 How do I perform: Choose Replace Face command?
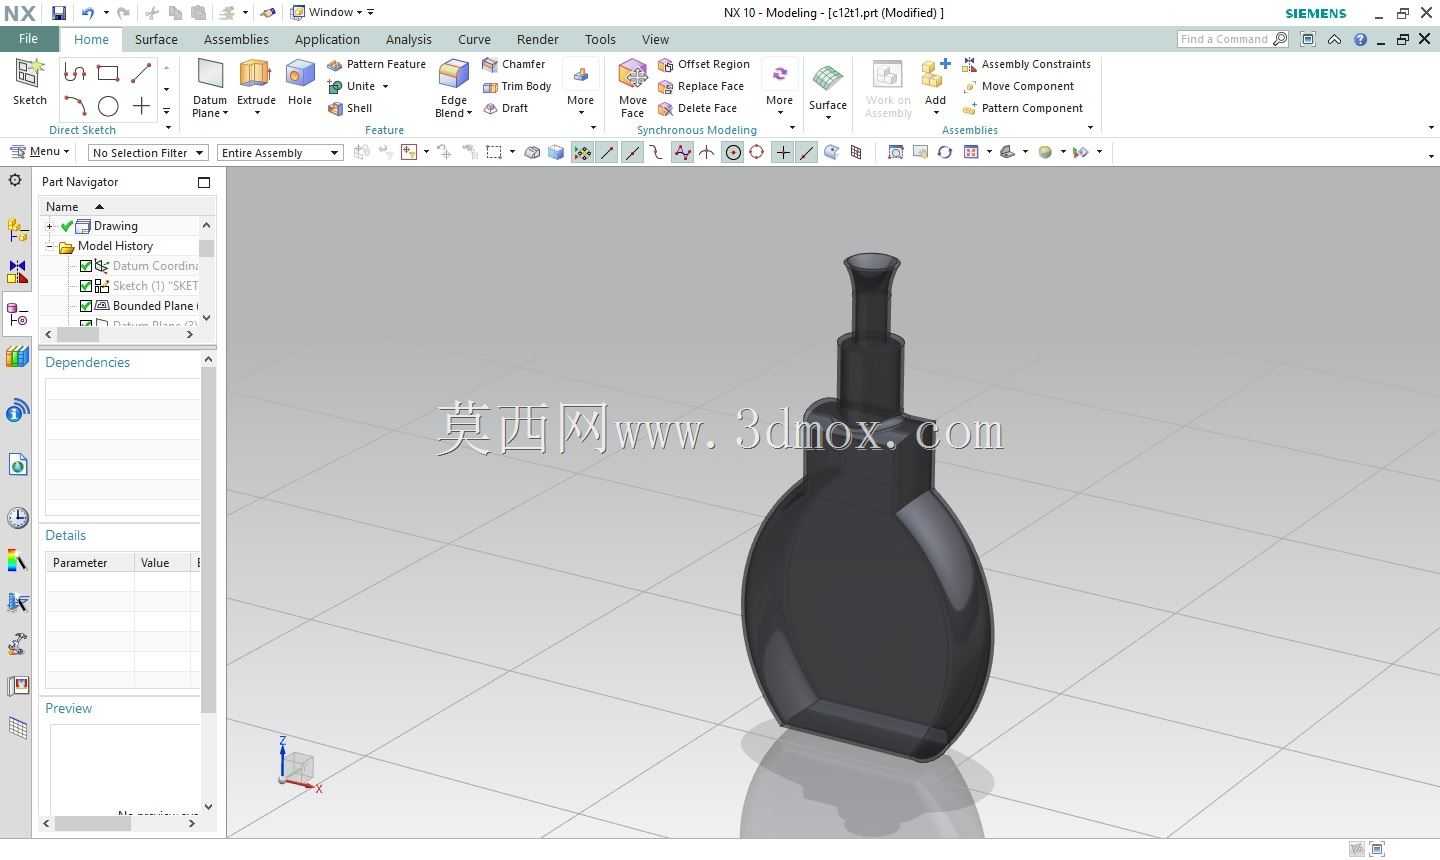click(x=701, y=86)
